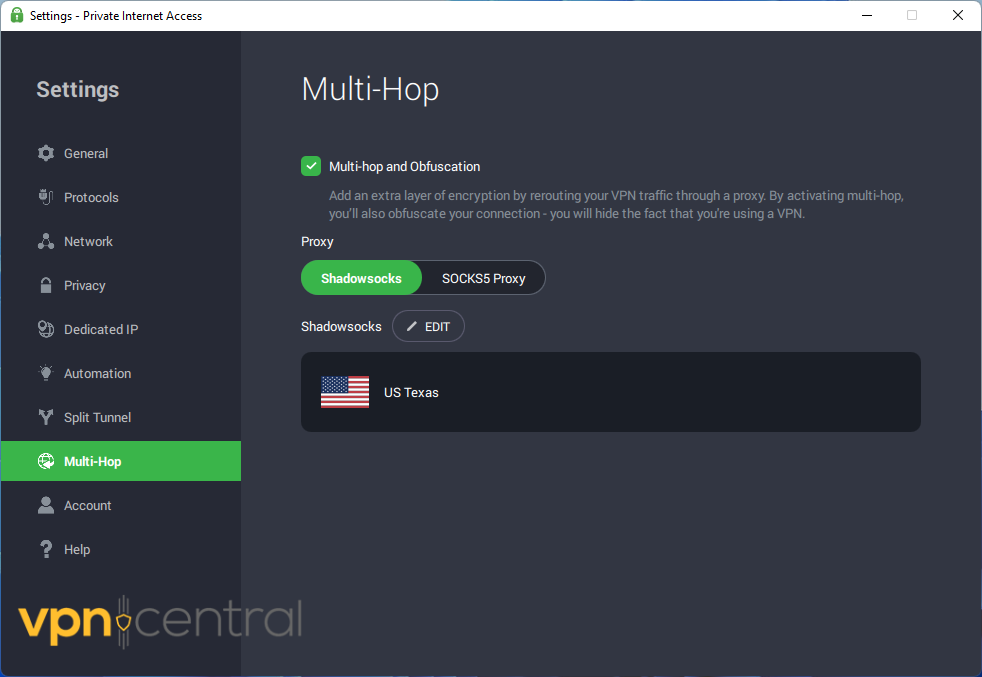Click the EDIT button for Shadowsocks

pyautogui.click(x=428, y=326)
